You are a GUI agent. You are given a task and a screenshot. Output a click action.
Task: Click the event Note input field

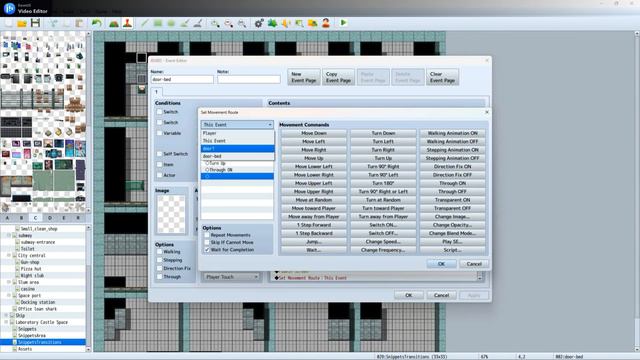(249, 79)
